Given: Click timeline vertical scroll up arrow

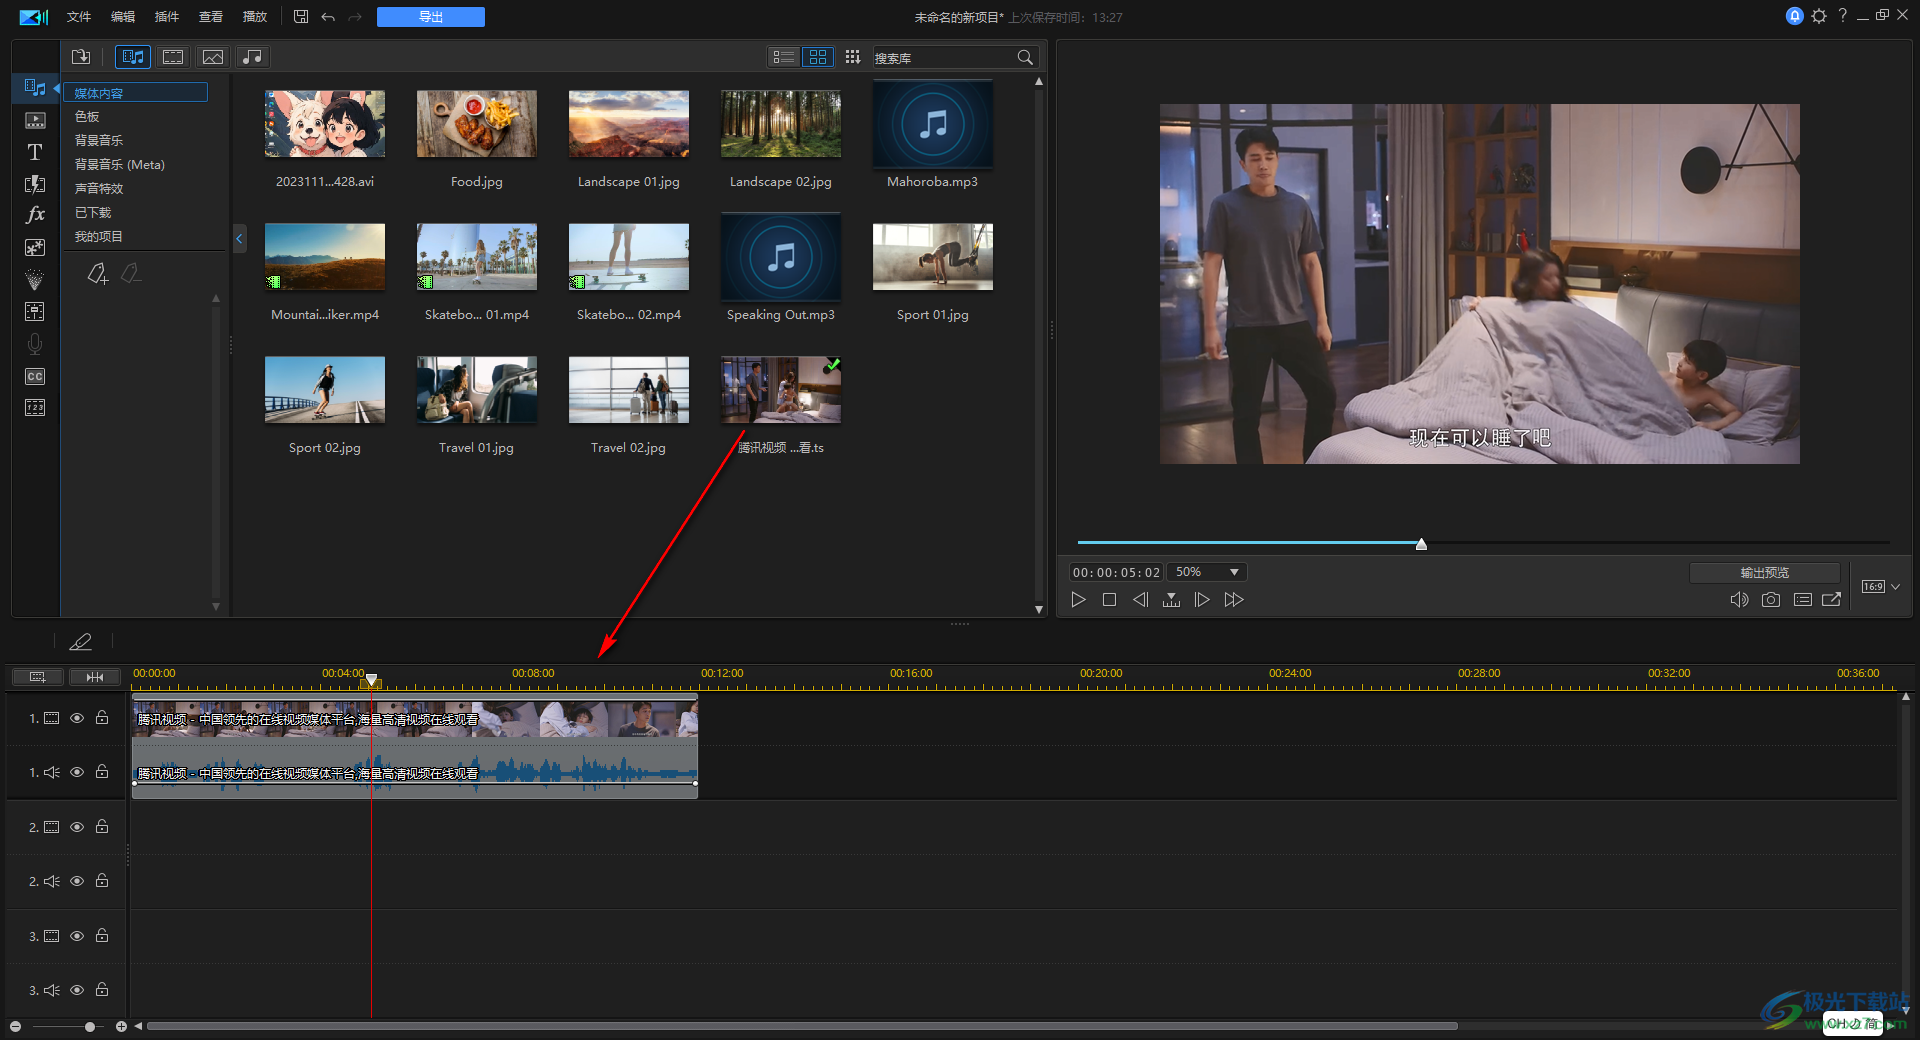Looking at the screenshot, I should 1906,696.
